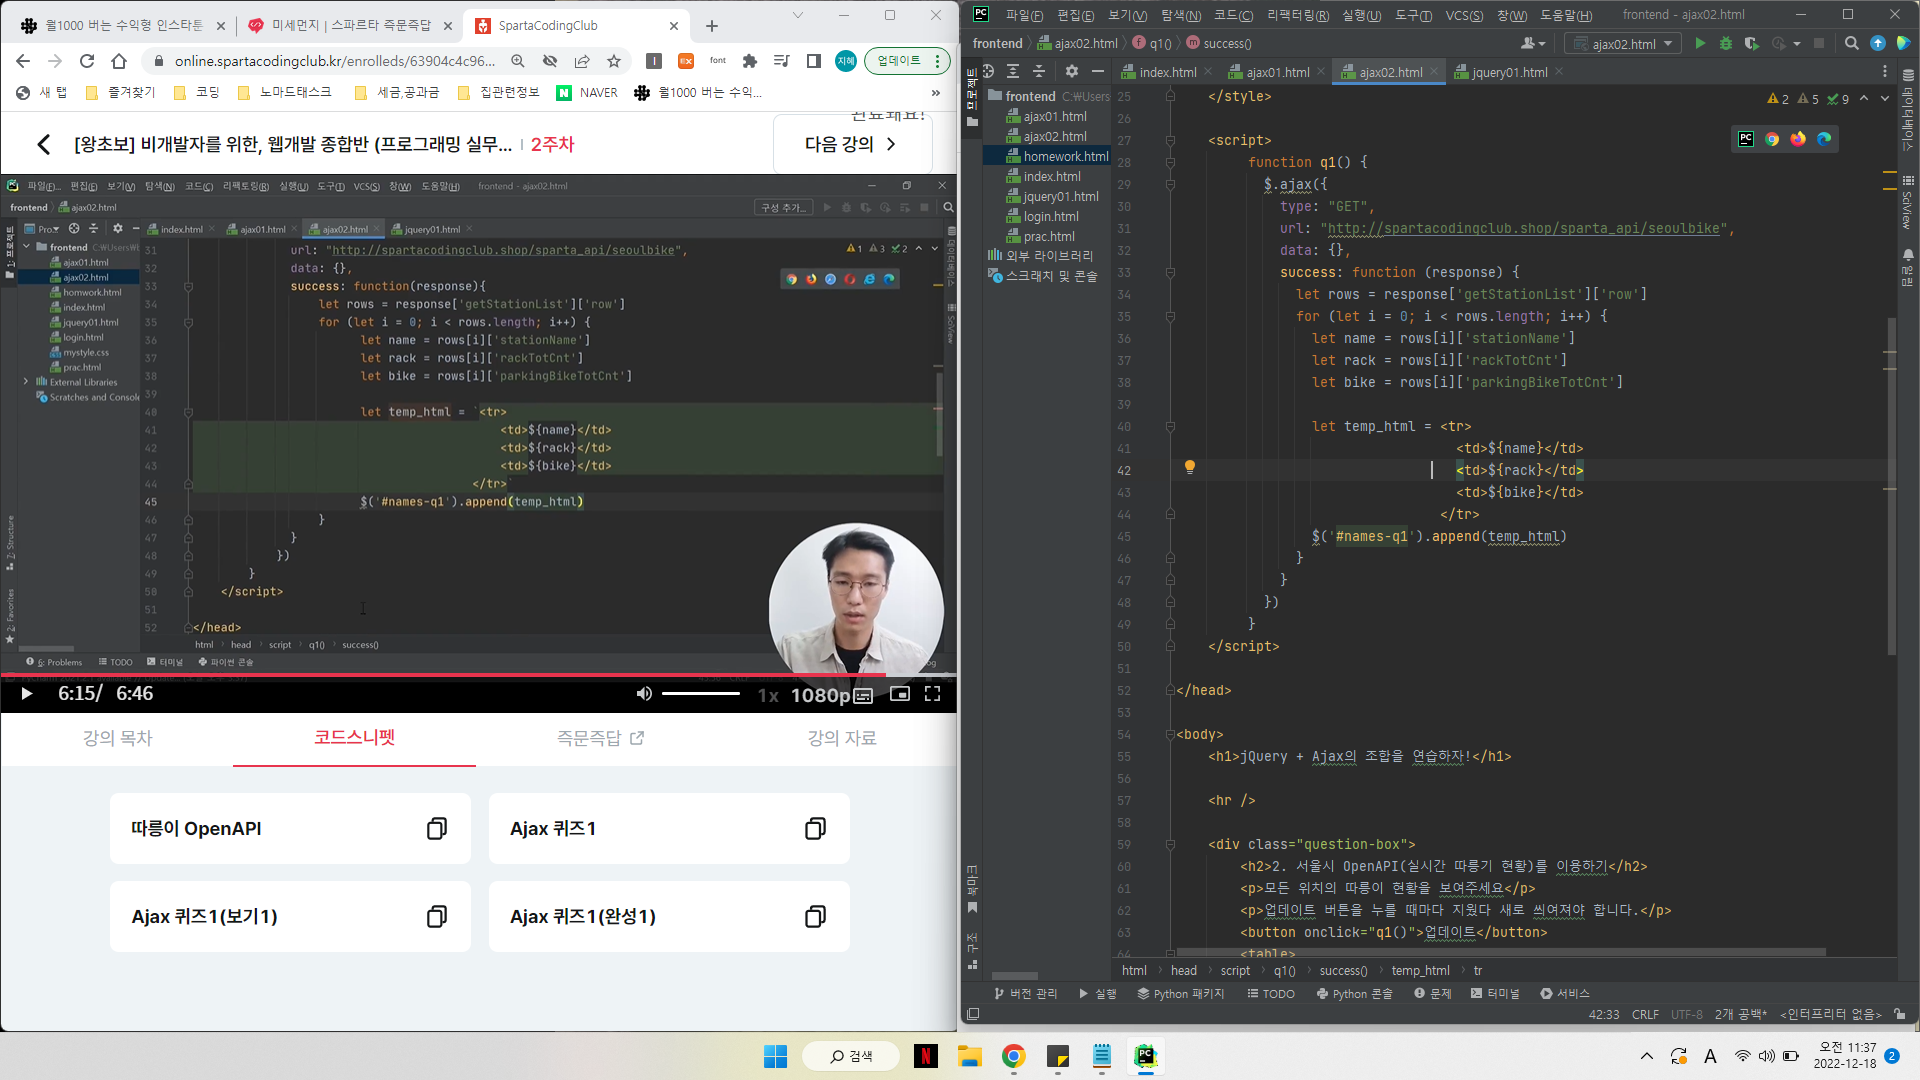Viewport: 1920px width, 1080px height.
Task: Focus the Chrome address bar
Action: point(335,61)
